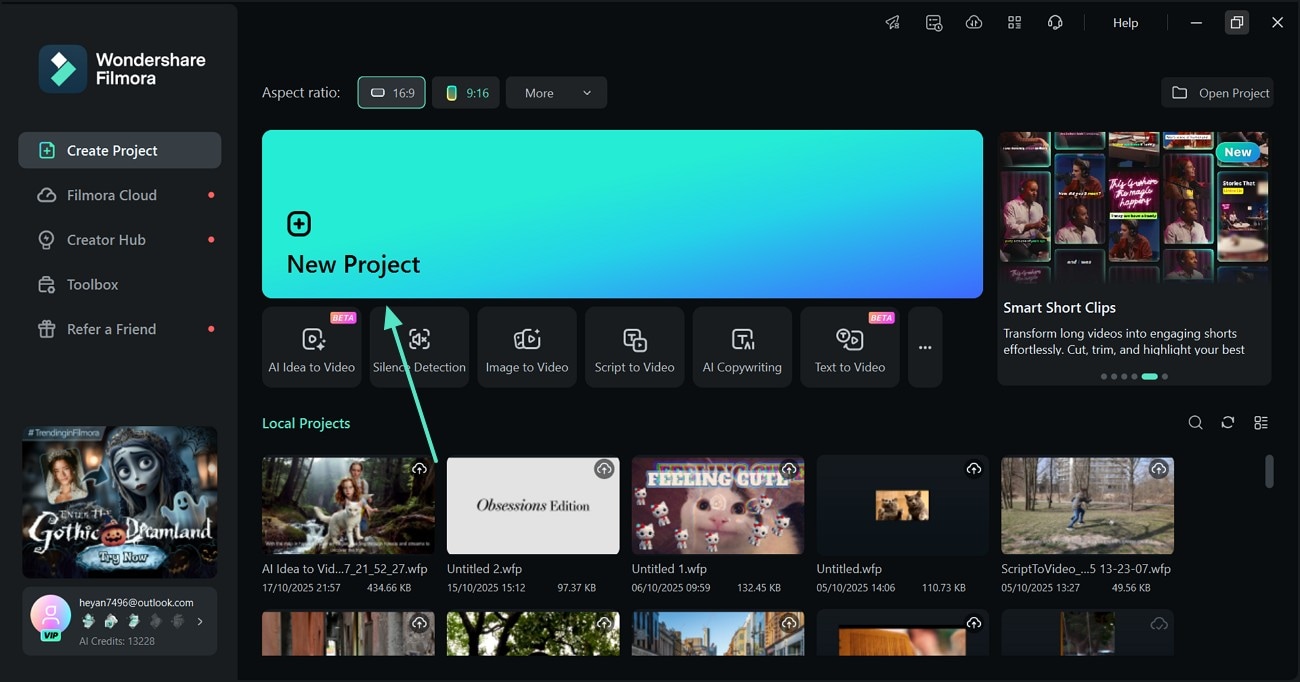Expand the More aspect ratio dropdown
This screenshot has width=1300, height=682.
click(556, 92)
